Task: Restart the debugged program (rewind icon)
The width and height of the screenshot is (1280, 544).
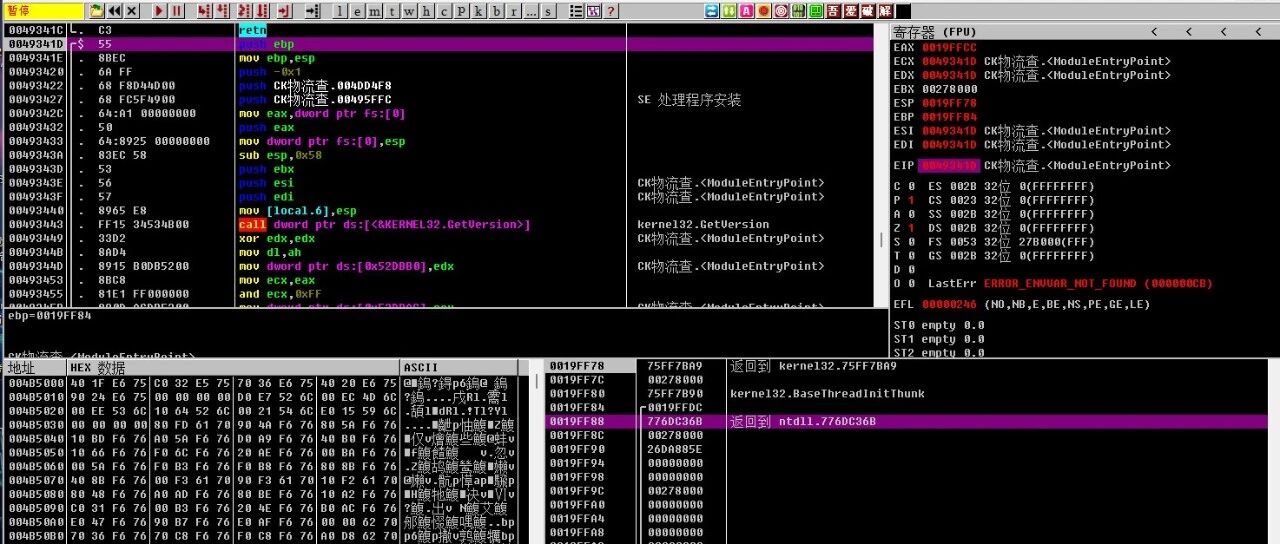Action: 114,11
